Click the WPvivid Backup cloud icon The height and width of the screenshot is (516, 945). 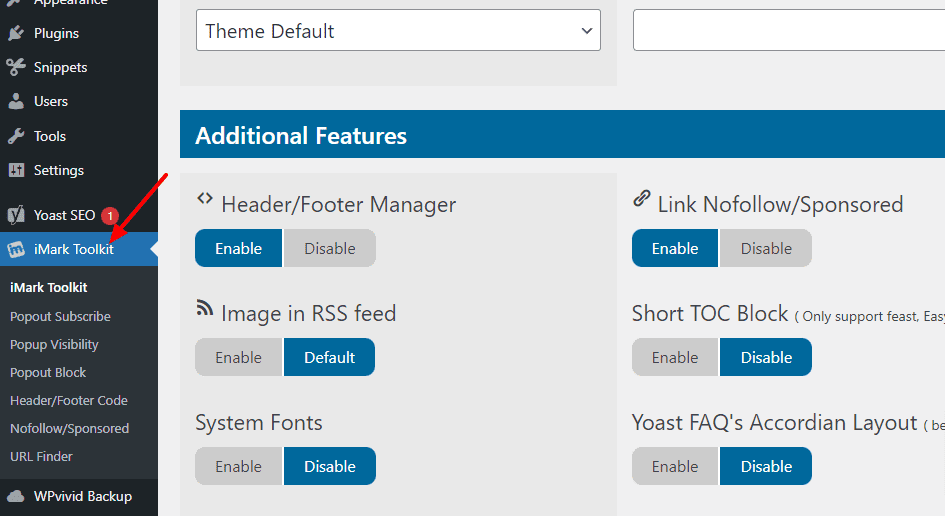[x=16, y=496]
